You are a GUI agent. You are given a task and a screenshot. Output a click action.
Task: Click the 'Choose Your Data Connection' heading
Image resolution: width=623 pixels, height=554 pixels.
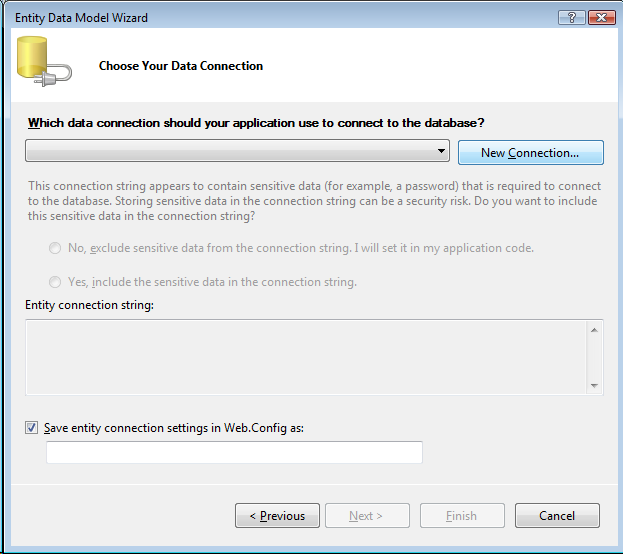[x=181, y=66]
